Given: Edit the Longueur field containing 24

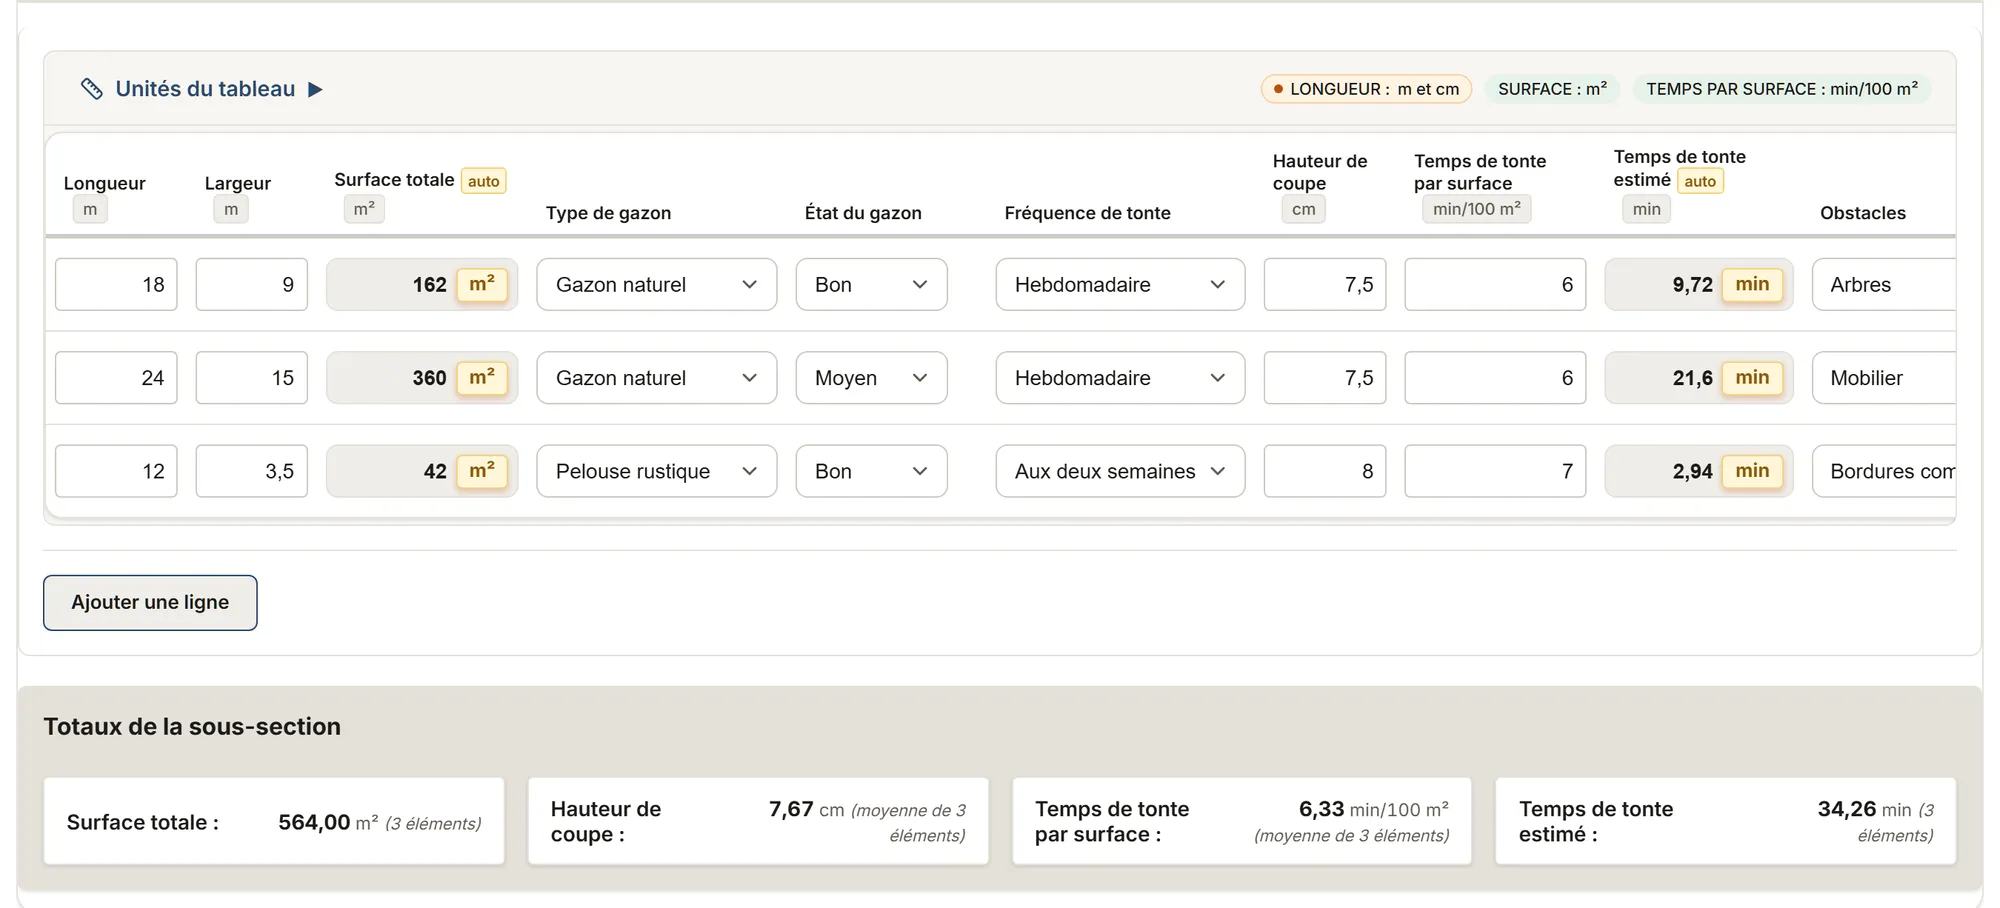Looking at the screenshot, I should click(116, 378).
